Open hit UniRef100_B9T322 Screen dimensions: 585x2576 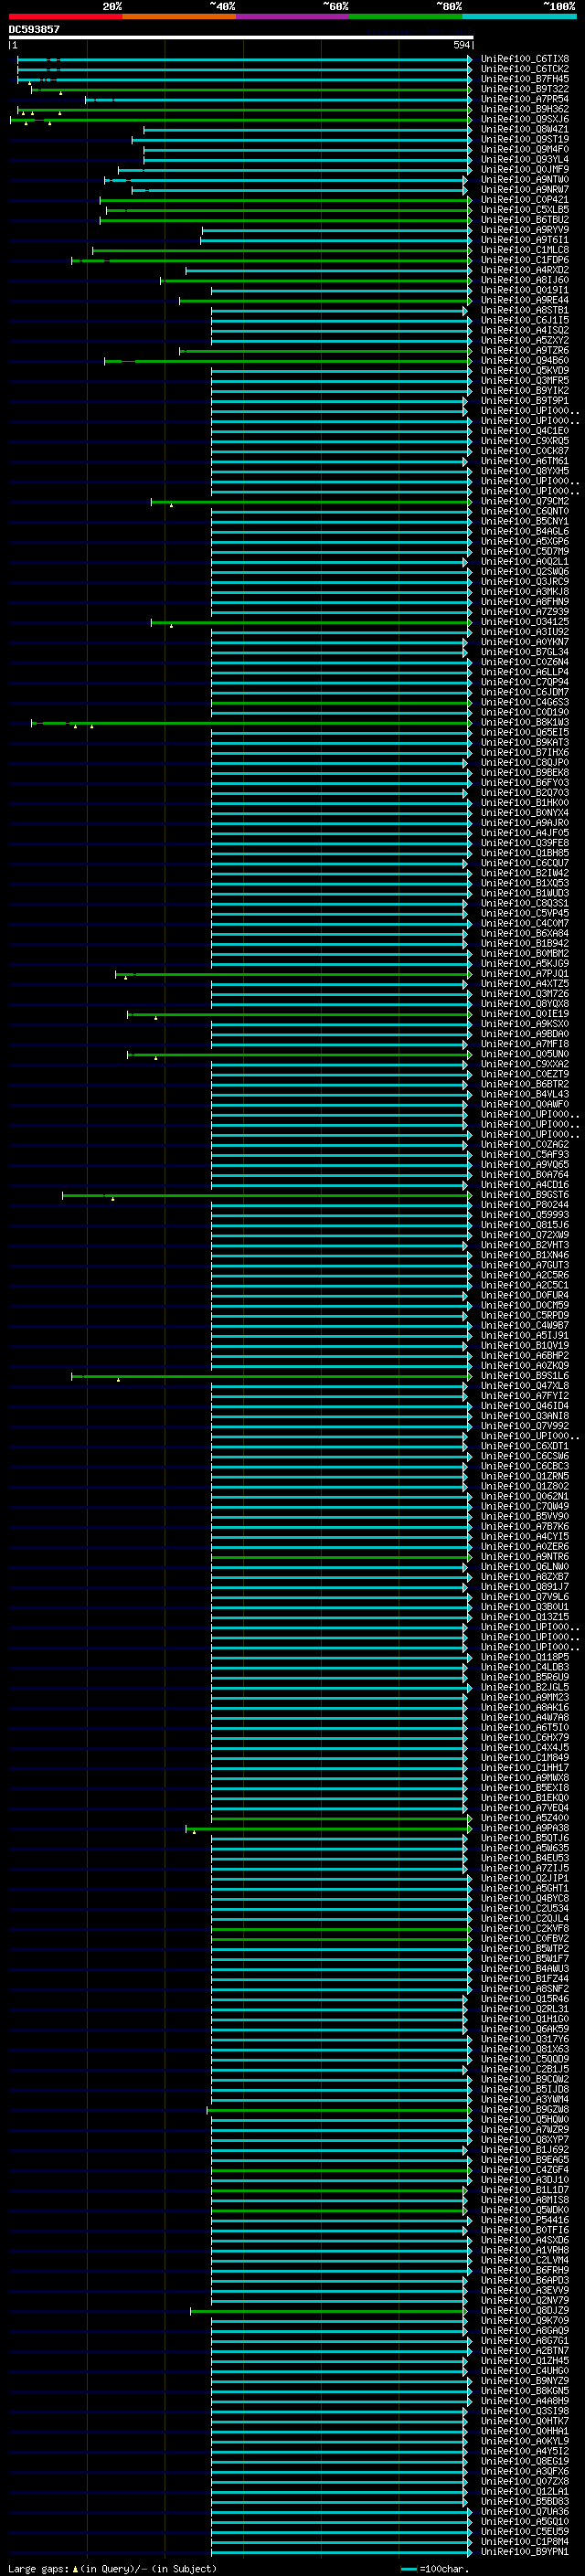[525, 89]
